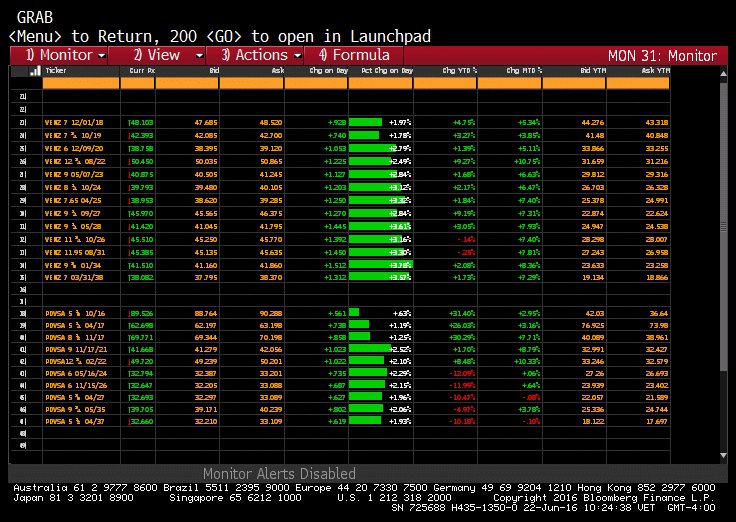Click the red Chg YTD value -12.09%
The image size is (736, 522).
point(462,374)
